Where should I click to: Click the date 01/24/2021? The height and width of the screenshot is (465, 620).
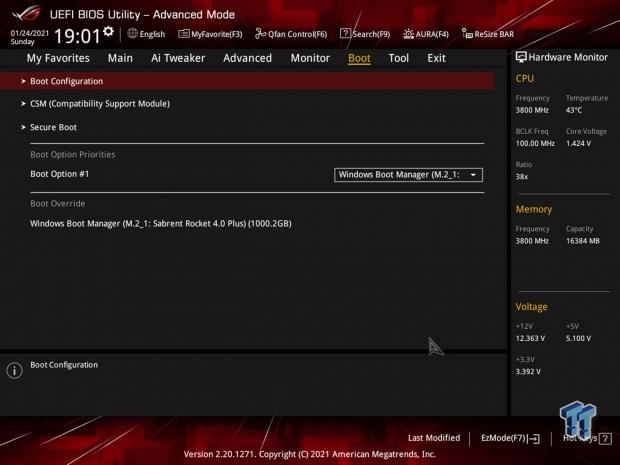pos(30,33)
